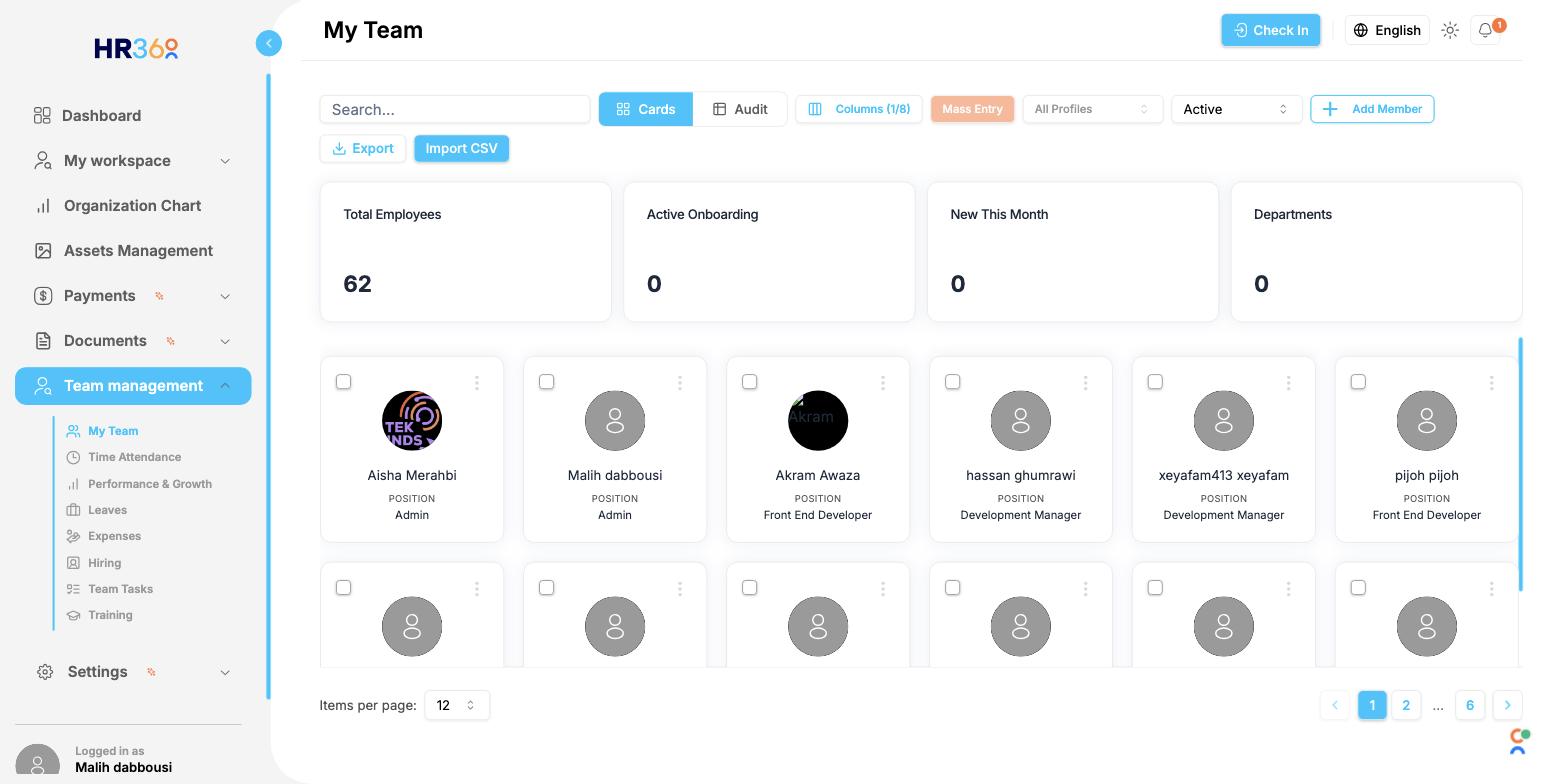Viewport: 1553px width, 784px height.
Task: Collapse Team management section
Action: pyautogui.click(x=133, y=386)
